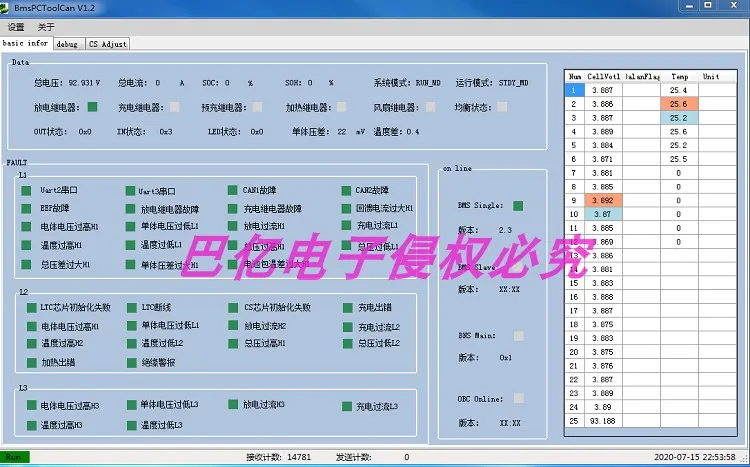Switch to the debug tab
750x467 pixels.
pos(67,44)
